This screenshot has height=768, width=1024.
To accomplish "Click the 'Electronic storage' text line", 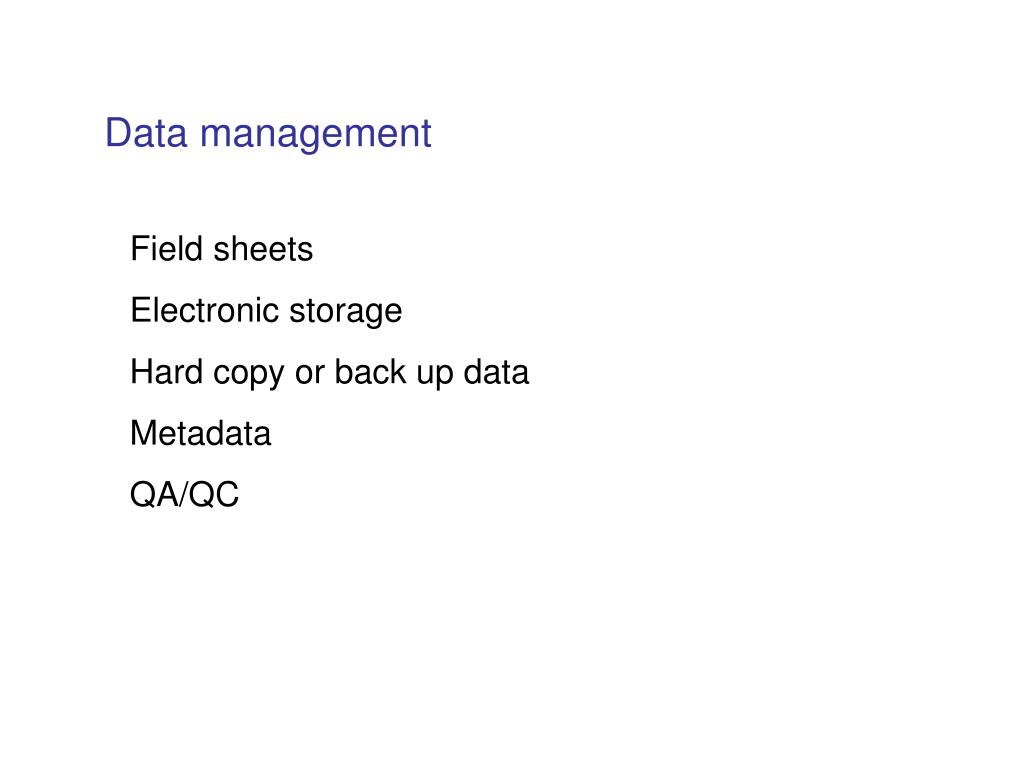I will click(266, 311).
